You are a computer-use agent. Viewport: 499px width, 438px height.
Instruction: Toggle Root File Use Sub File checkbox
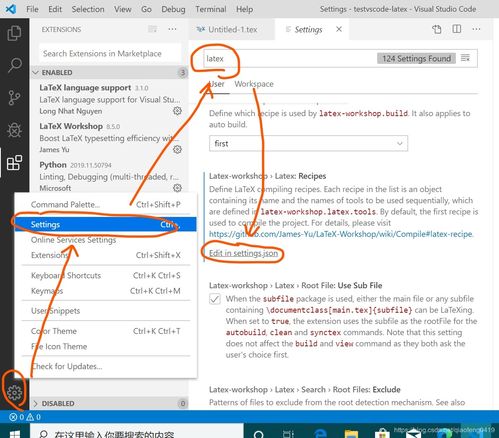[215, 299]
